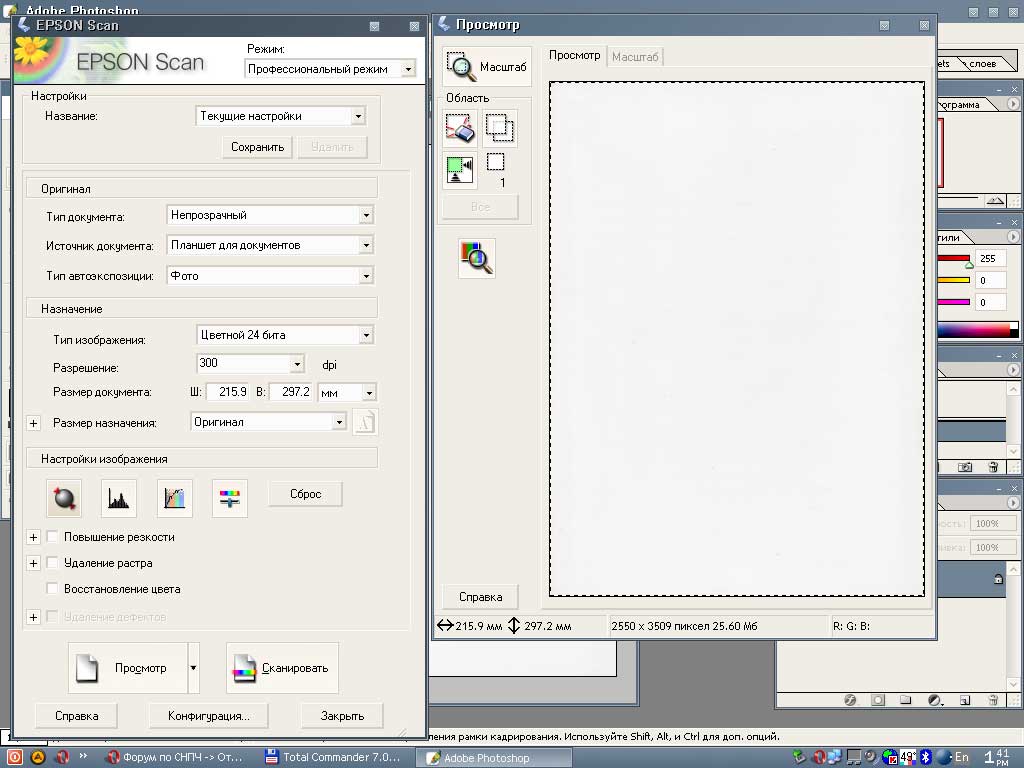Click the lock icon on Photoshop layer

tap(998, 579)
